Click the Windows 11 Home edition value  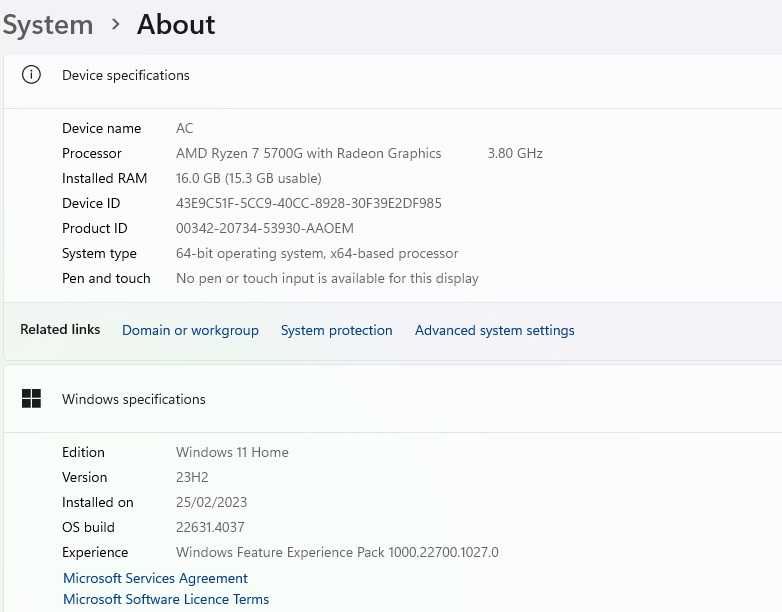tap(232, 452)
